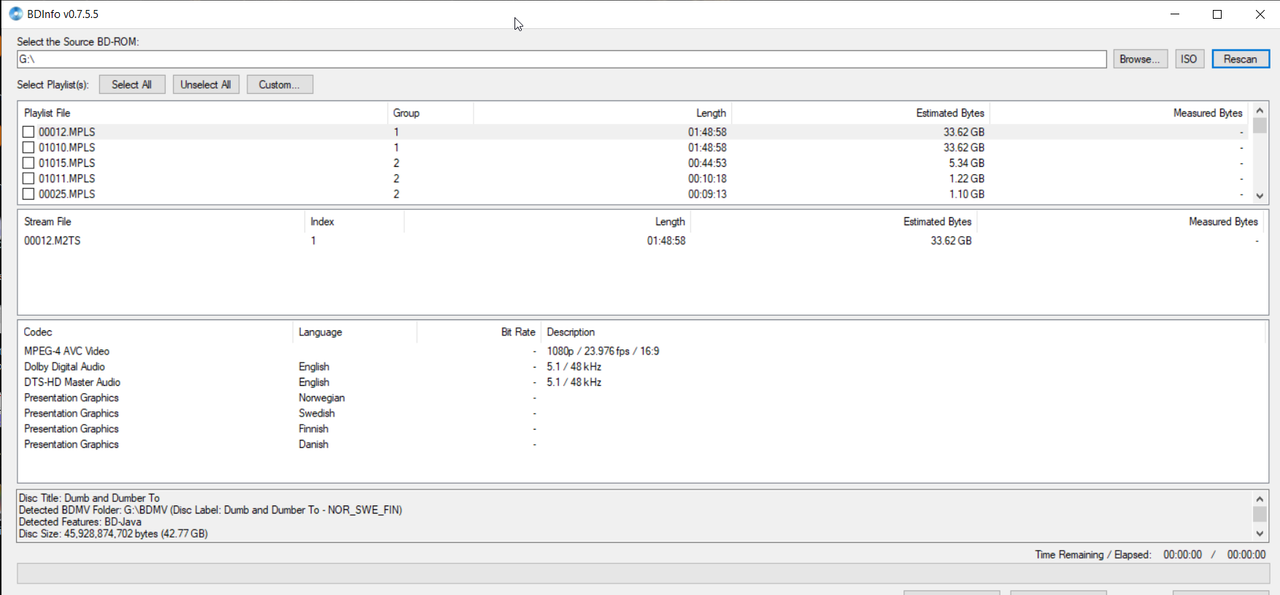Screen dimensions: 1280x595
Task: Select the Norwegian Presentation Graphics row
Action: tap(641, 398)
